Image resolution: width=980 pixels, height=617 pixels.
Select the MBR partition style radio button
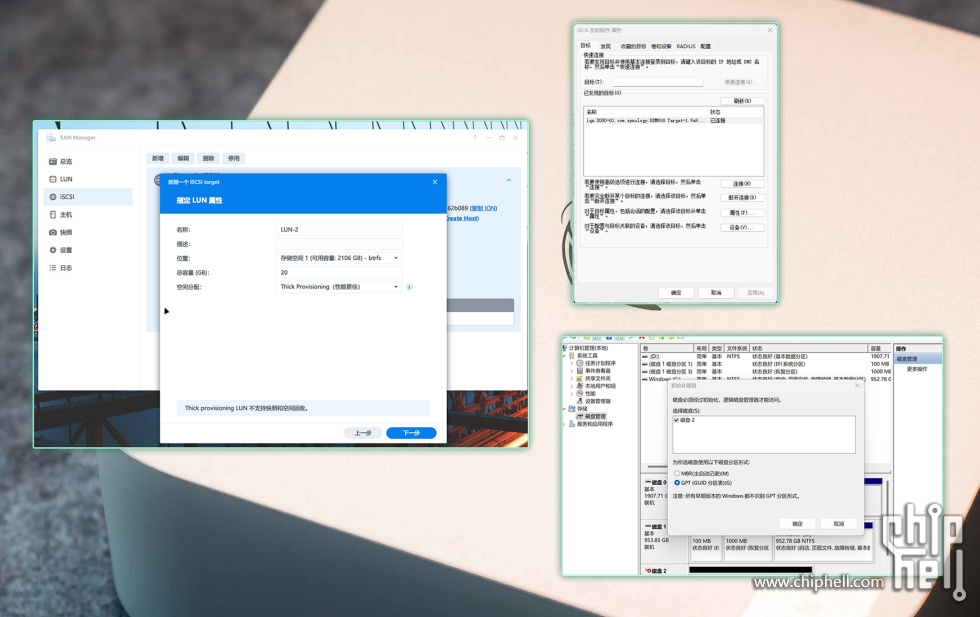click(677, 473)
